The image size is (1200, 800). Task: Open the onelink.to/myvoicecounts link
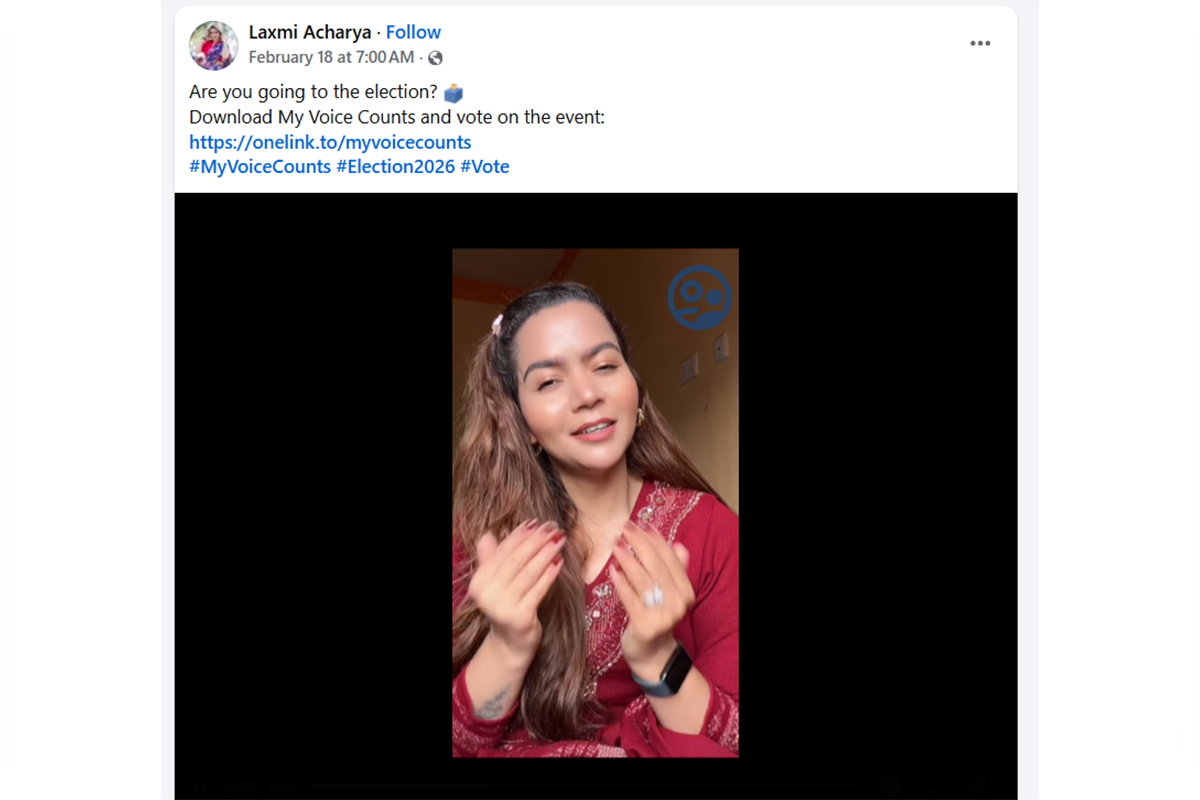pos(330,142)
